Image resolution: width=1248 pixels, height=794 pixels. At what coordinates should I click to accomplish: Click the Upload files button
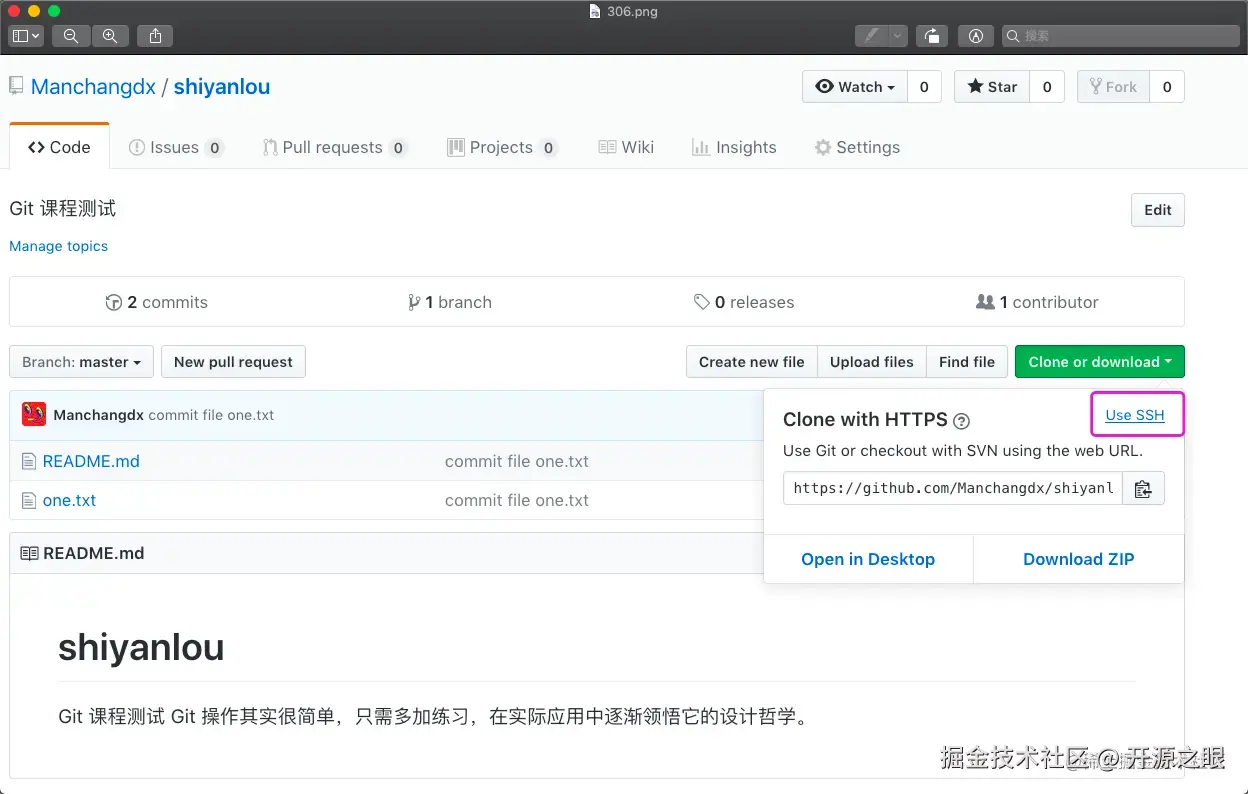(872, 362)
